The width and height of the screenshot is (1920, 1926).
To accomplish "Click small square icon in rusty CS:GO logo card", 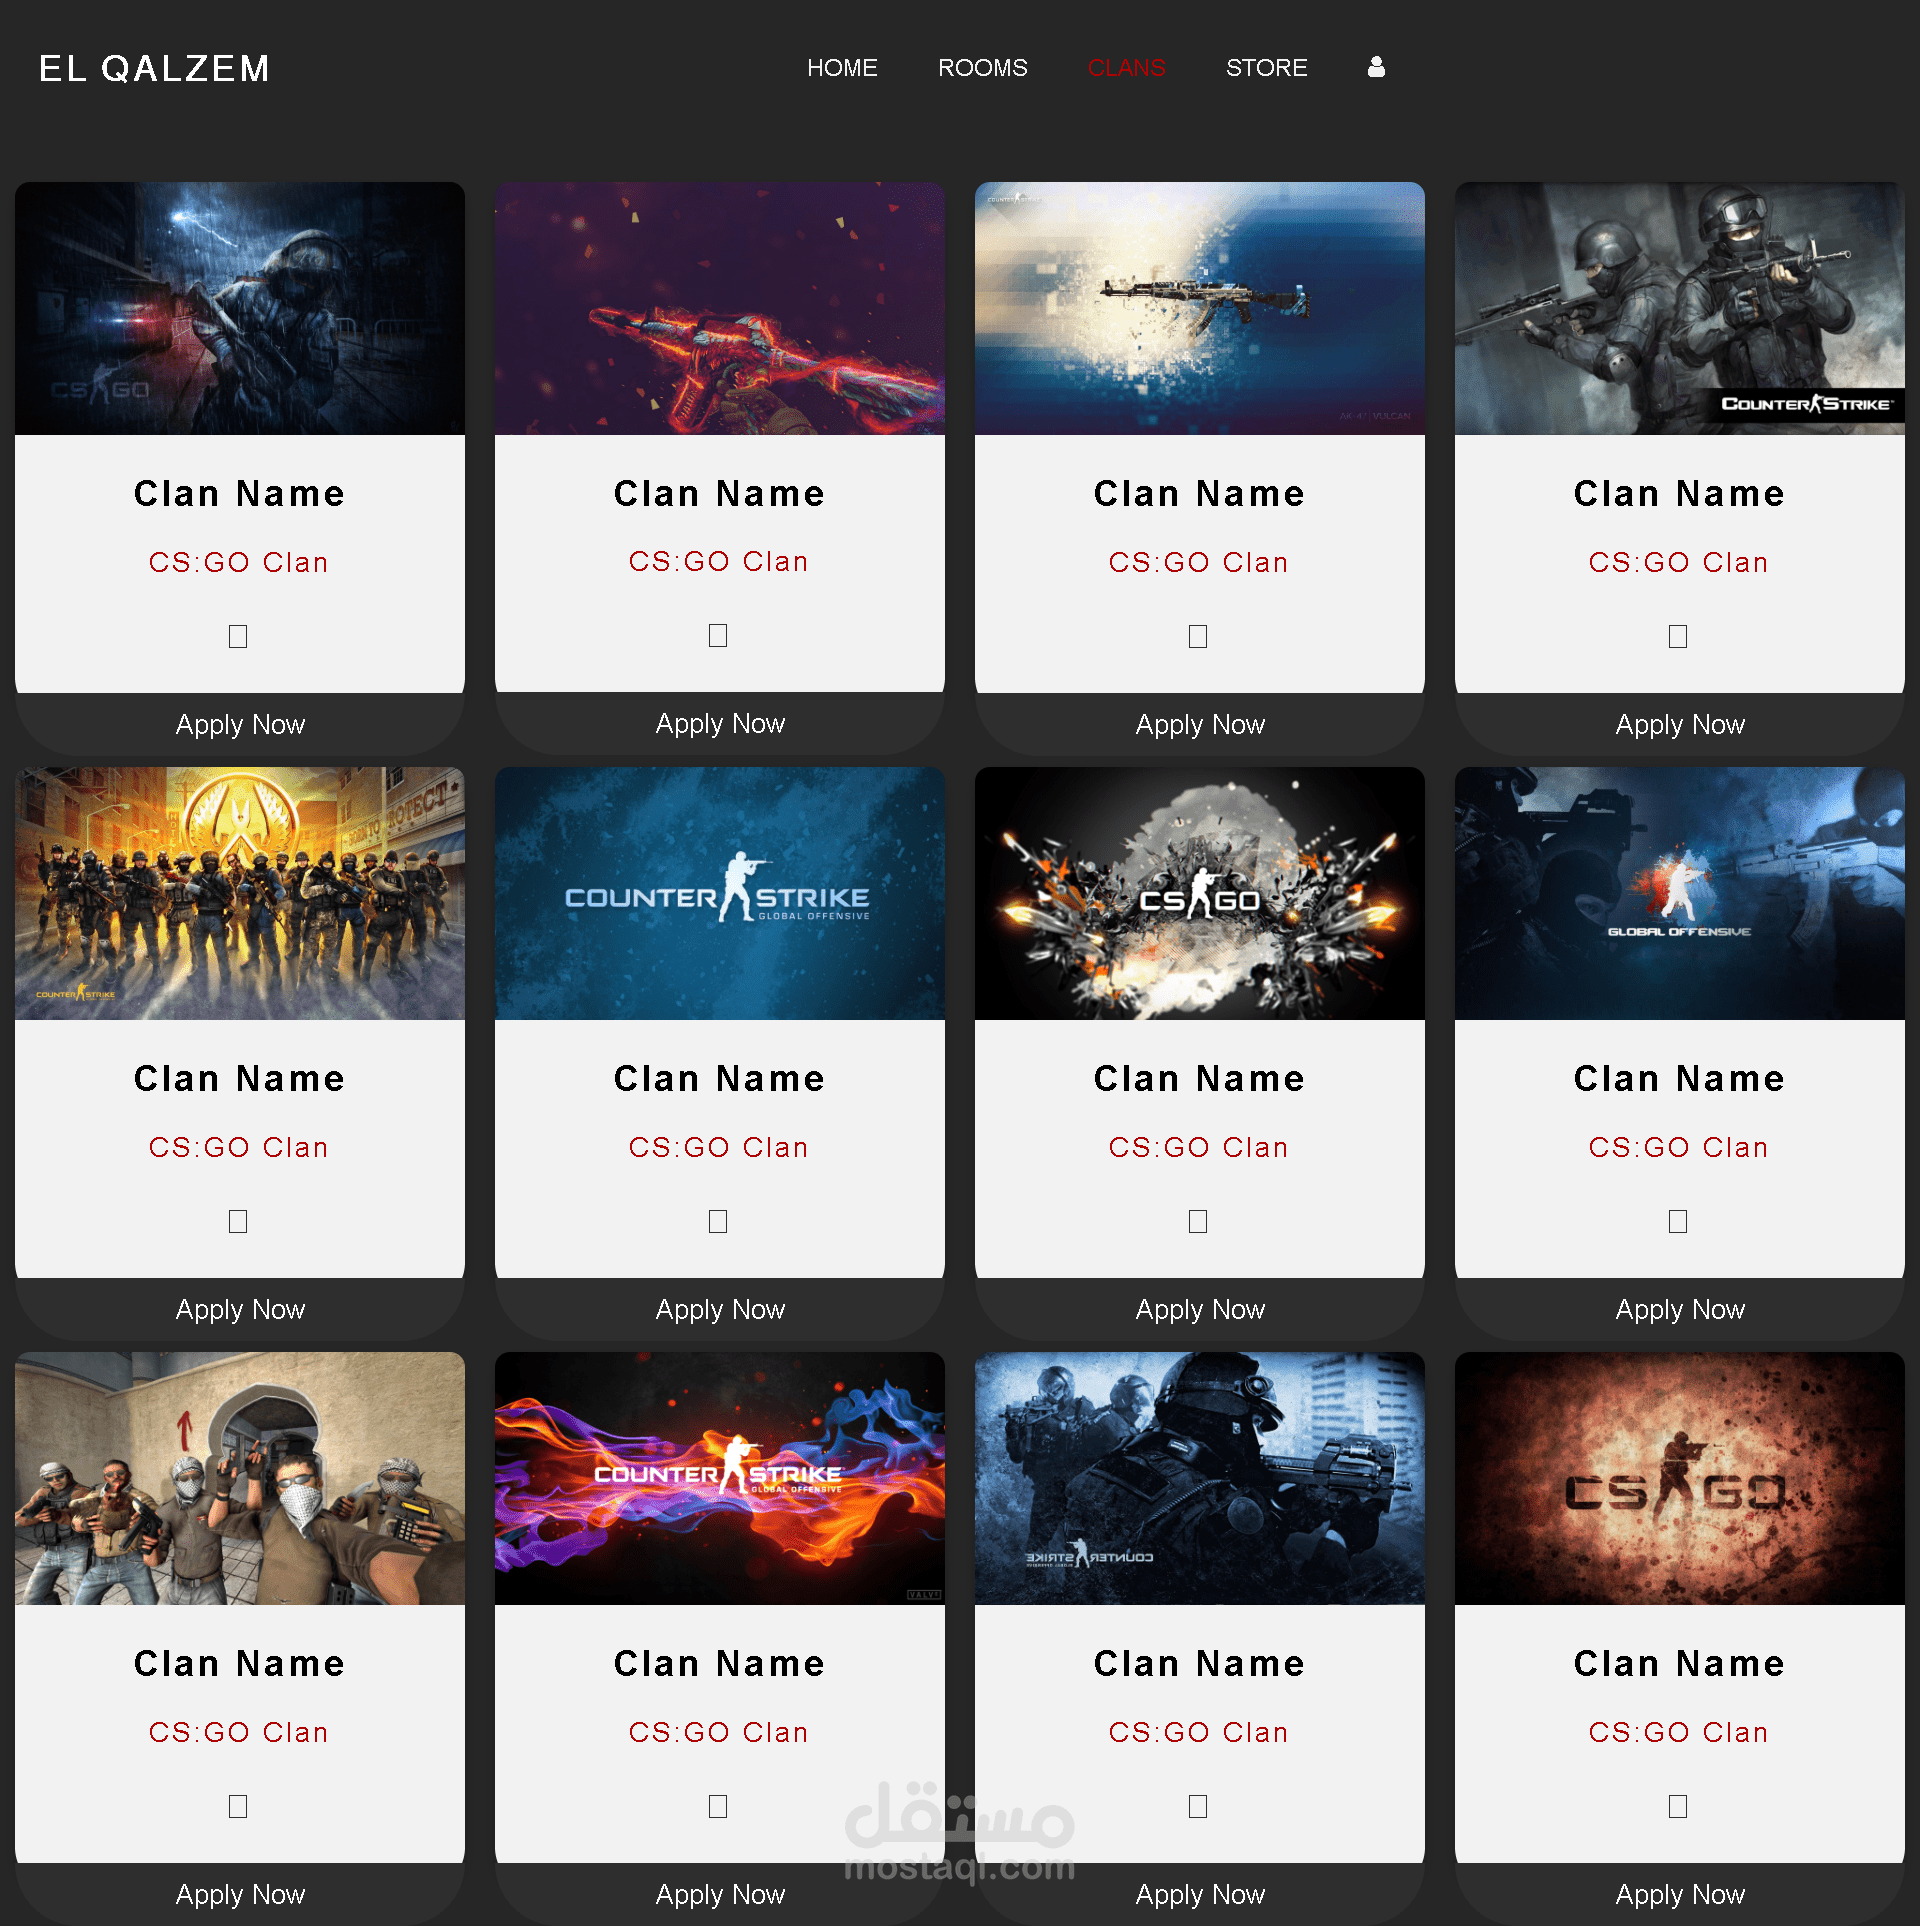I will pos(1678,1806).
